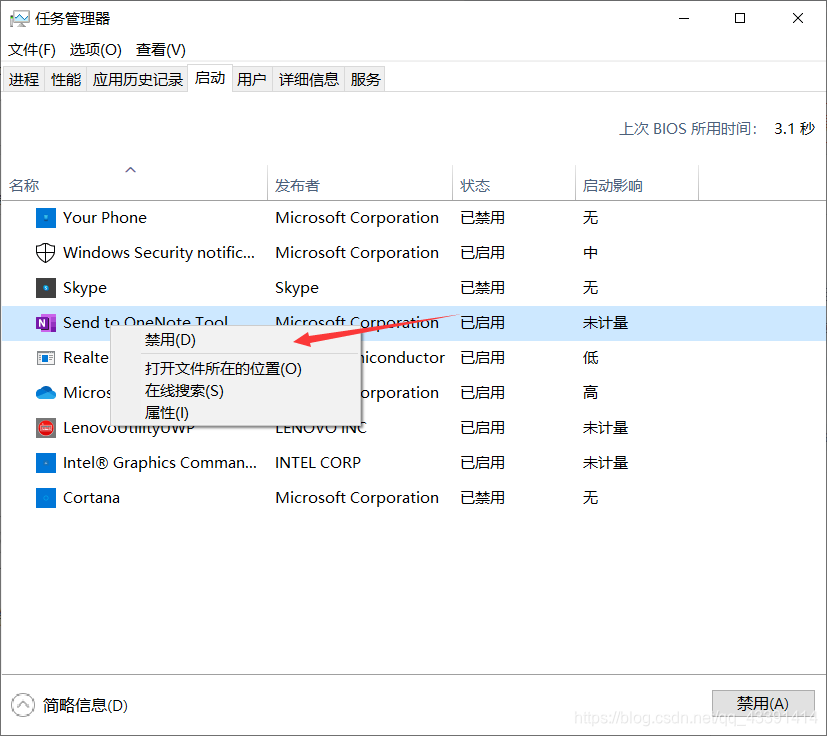The height and width of the screenshot is (736, 827).
Task: Click the Your Phone app icon
Action: (46, 218)
